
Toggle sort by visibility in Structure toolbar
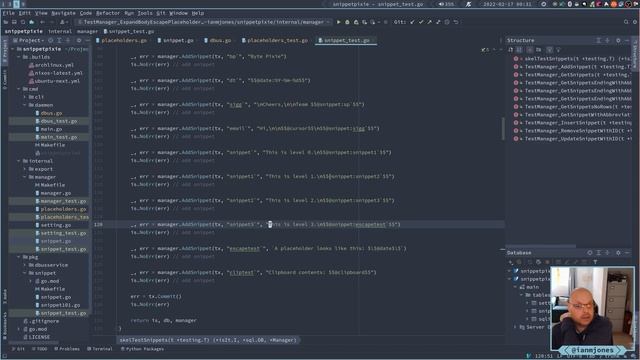coord(511,50)
